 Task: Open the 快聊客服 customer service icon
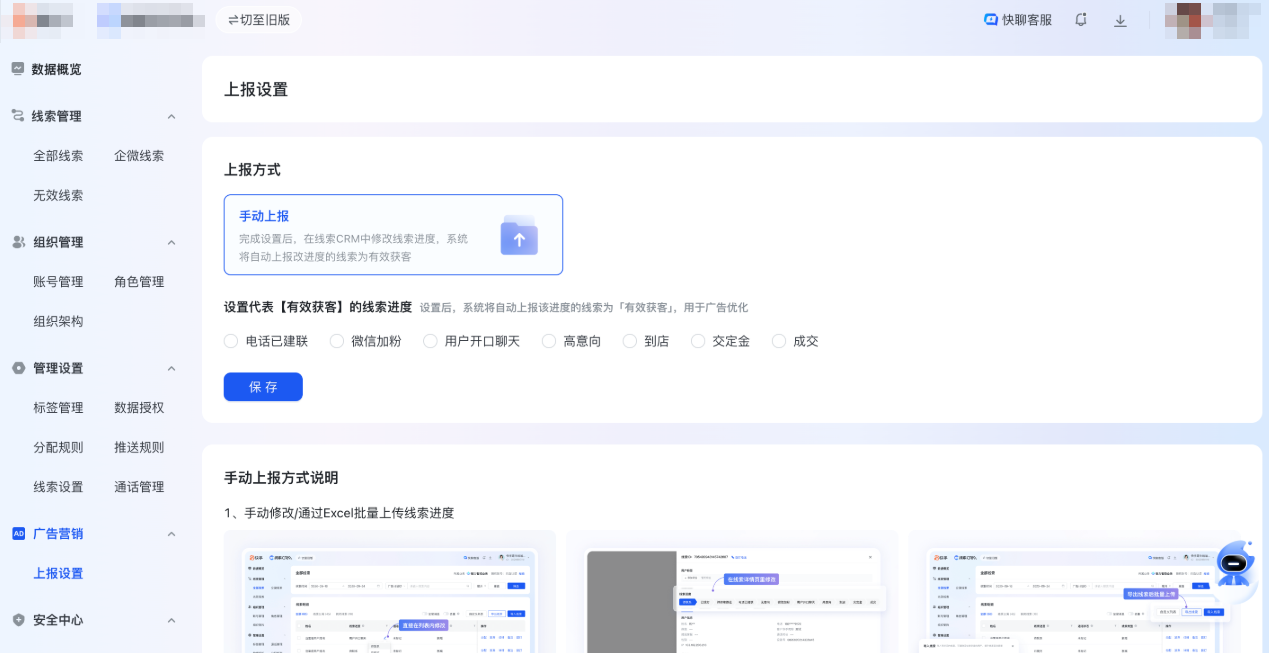pyautogui.click(x=990, y=18)
